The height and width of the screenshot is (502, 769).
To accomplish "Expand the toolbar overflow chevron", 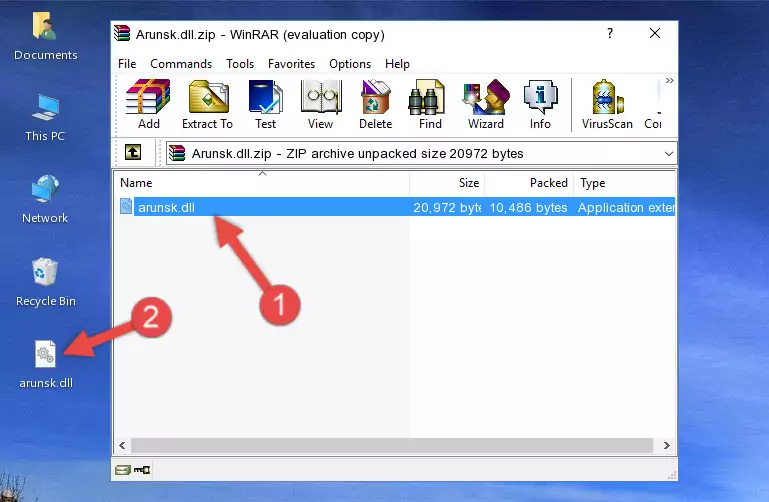I will [669, 80].
